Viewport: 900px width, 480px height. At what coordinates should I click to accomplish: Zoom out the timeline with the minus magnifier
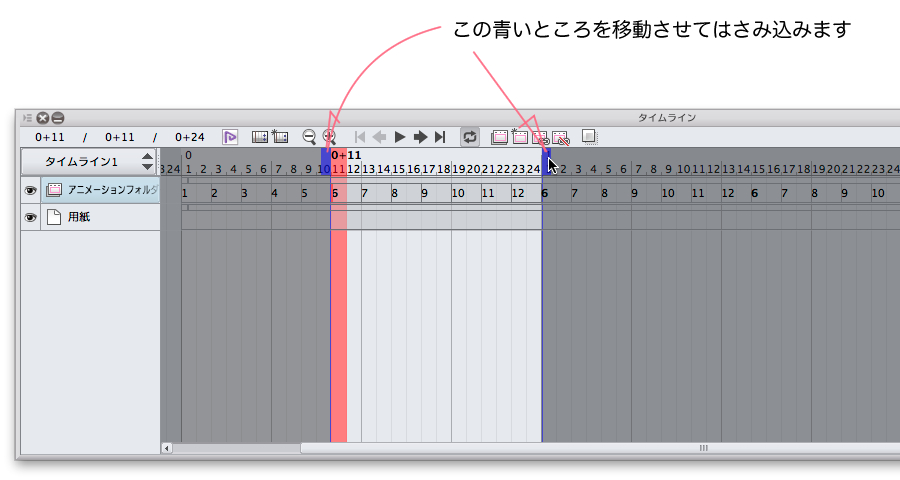point(309,137)
